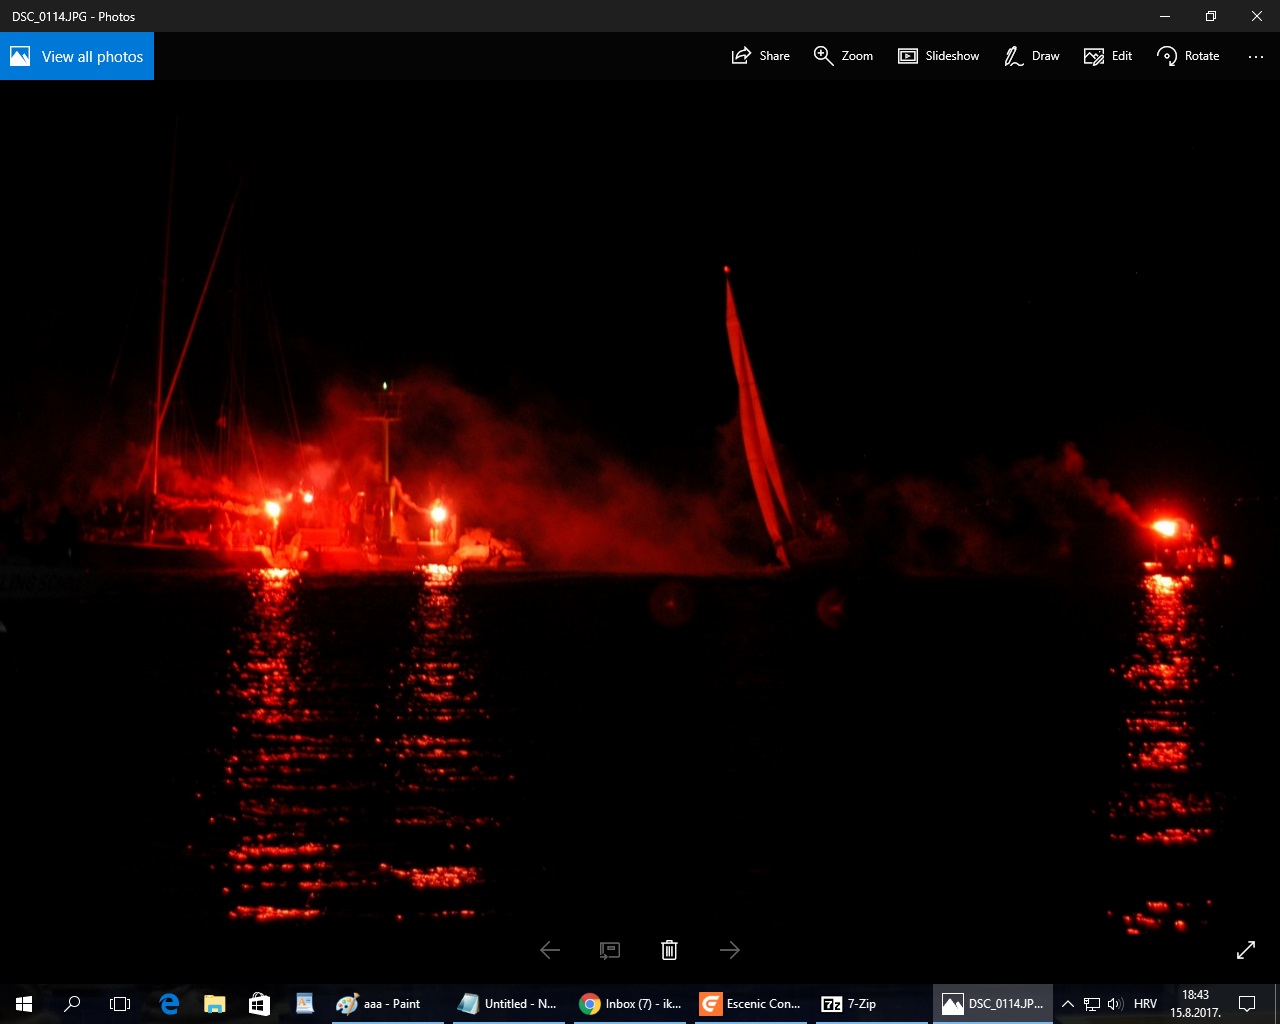Open the Draw tool
The height and width of the screenshot is (1024, 1280).
[x=1030, y=56]
